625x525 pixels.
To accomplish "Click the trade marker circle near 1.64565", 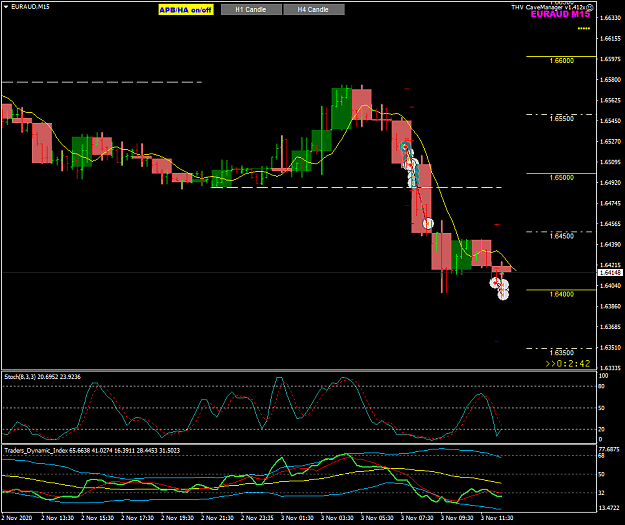I will click(x=428, y=223).
